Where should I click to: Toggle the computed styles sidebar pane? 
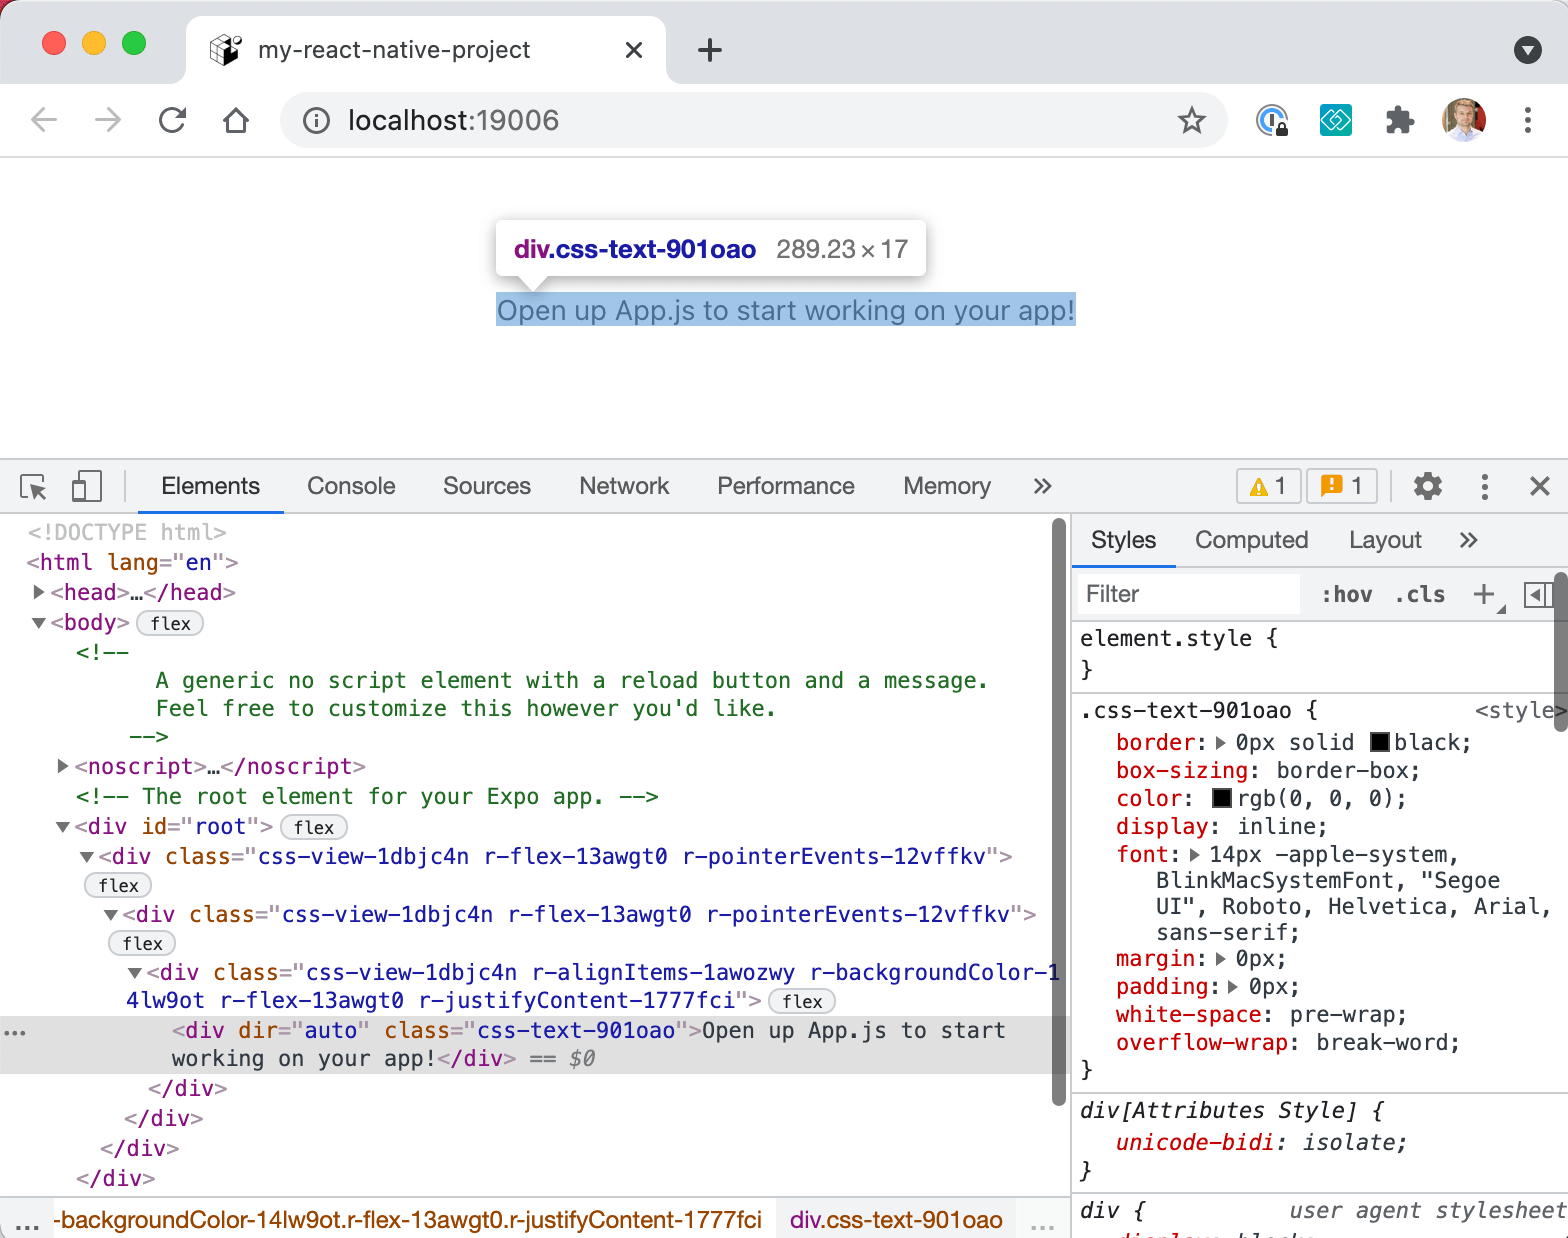(x=1538, y=595)
